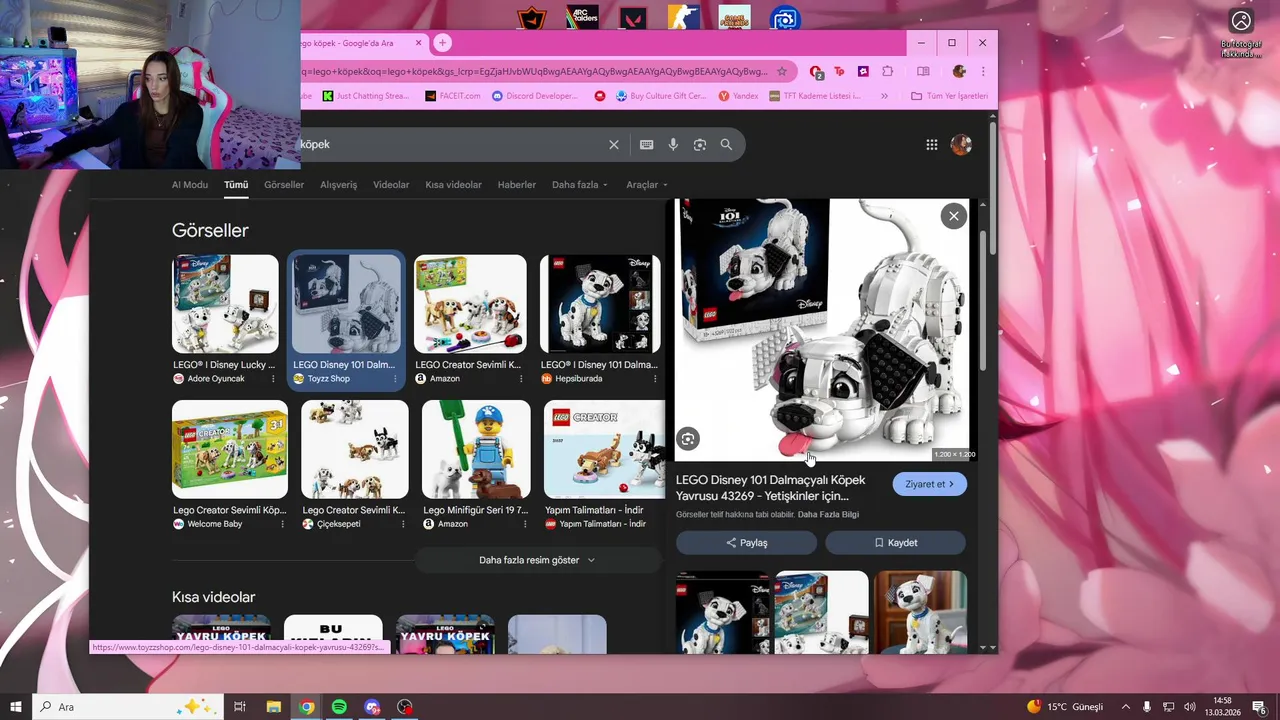Image resolution: width=1280 pixels, height=720 pixels.
Task: Open the FACEIT.com bookmark
Action: (x=453, y=96)
